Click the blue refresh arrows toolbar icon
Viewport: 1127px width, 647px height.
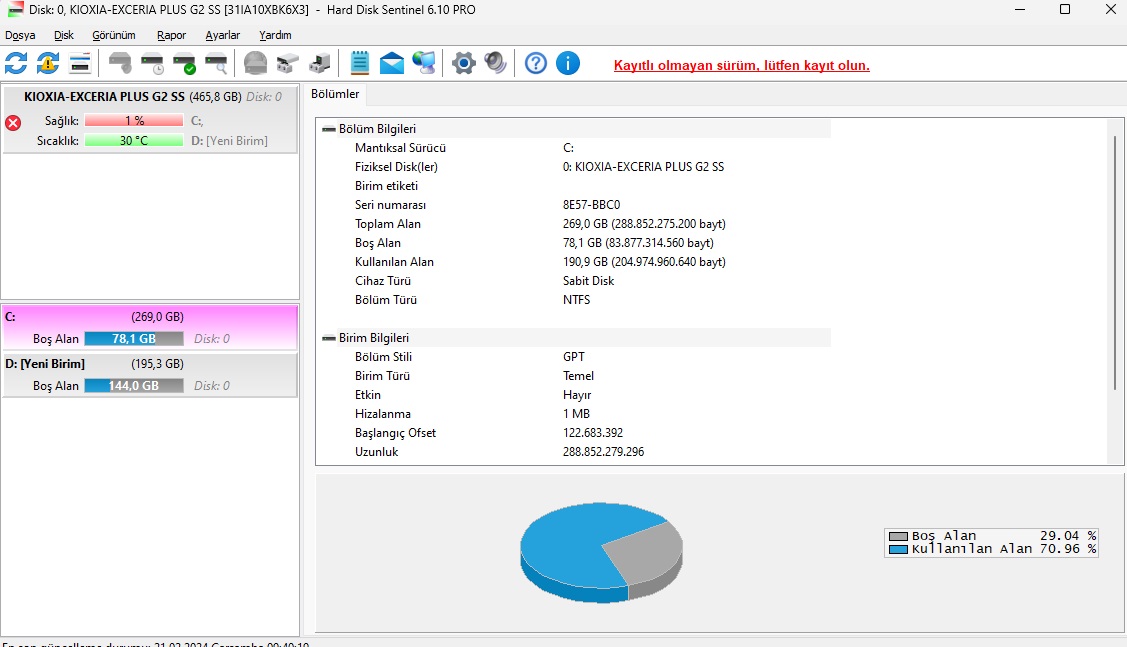tap(16, 63)
